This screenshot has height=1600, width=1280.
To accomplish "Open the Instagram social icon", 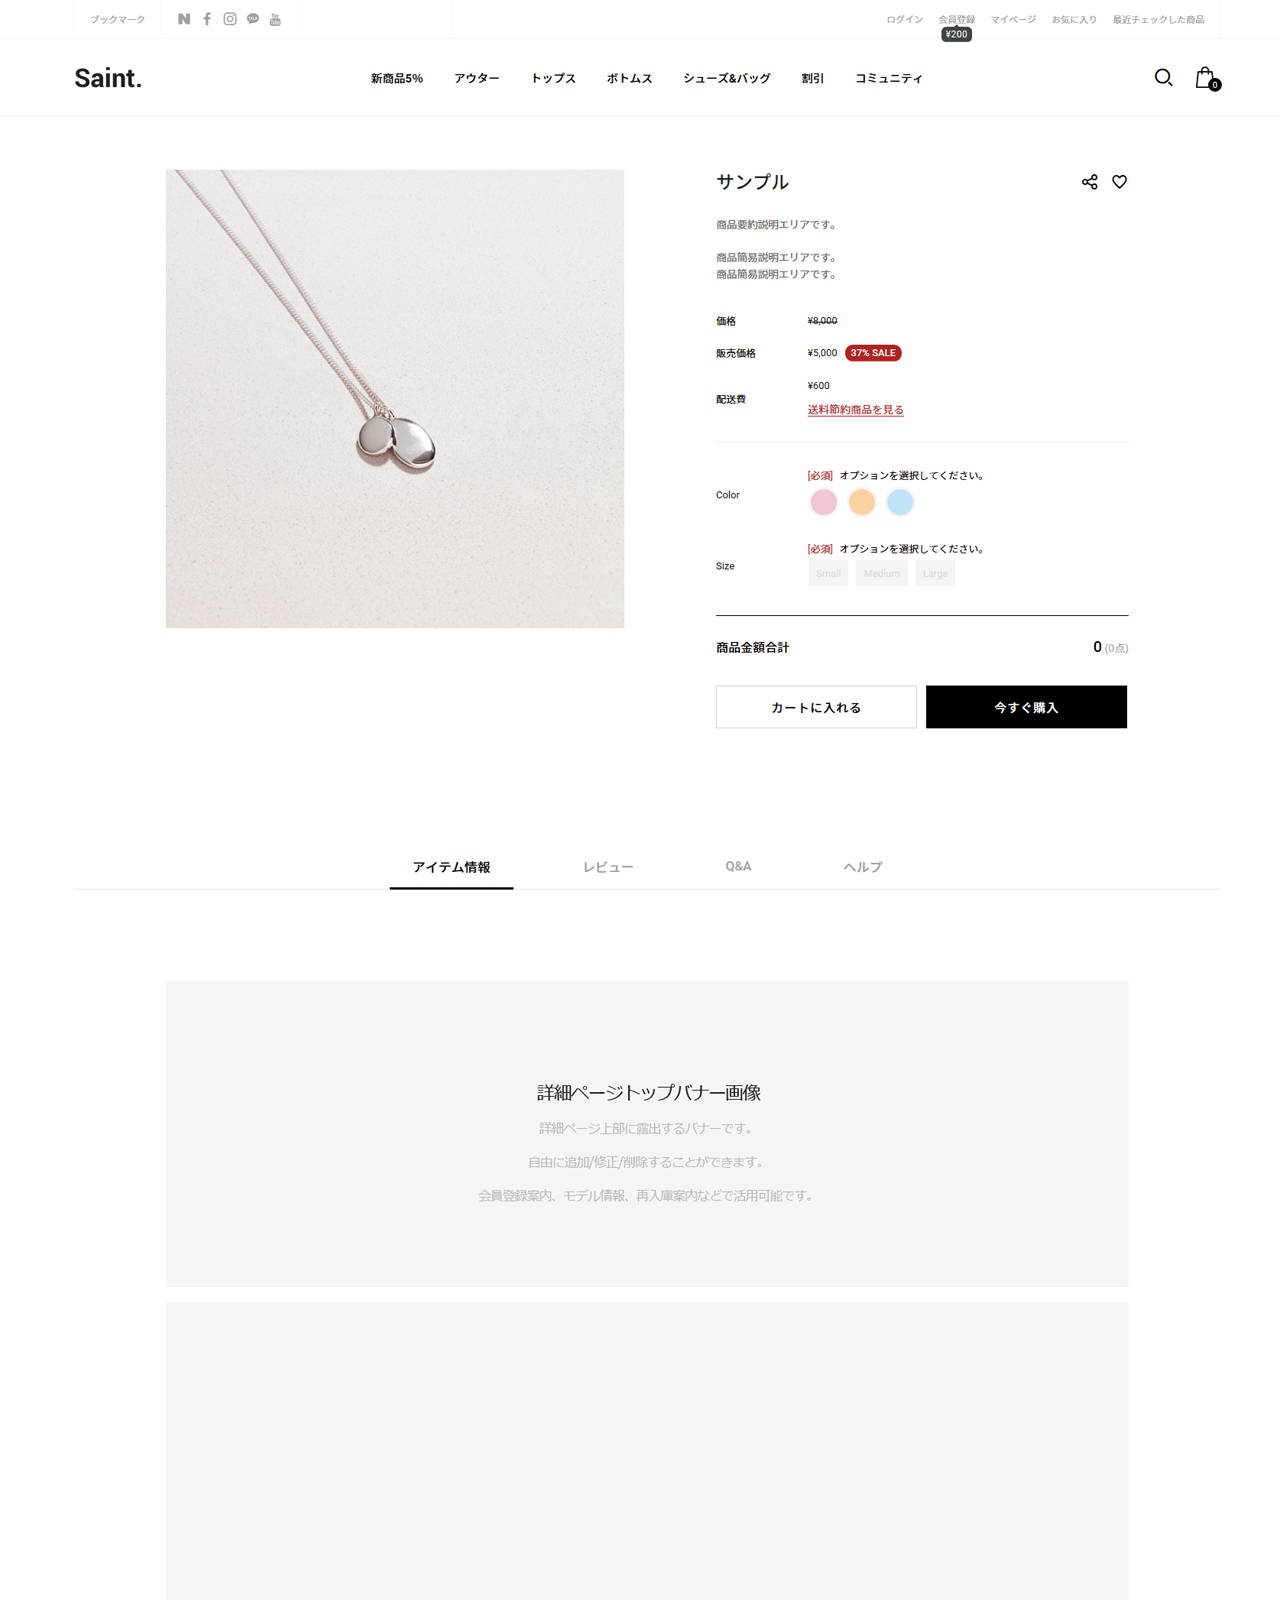I will tap(230, 19).
